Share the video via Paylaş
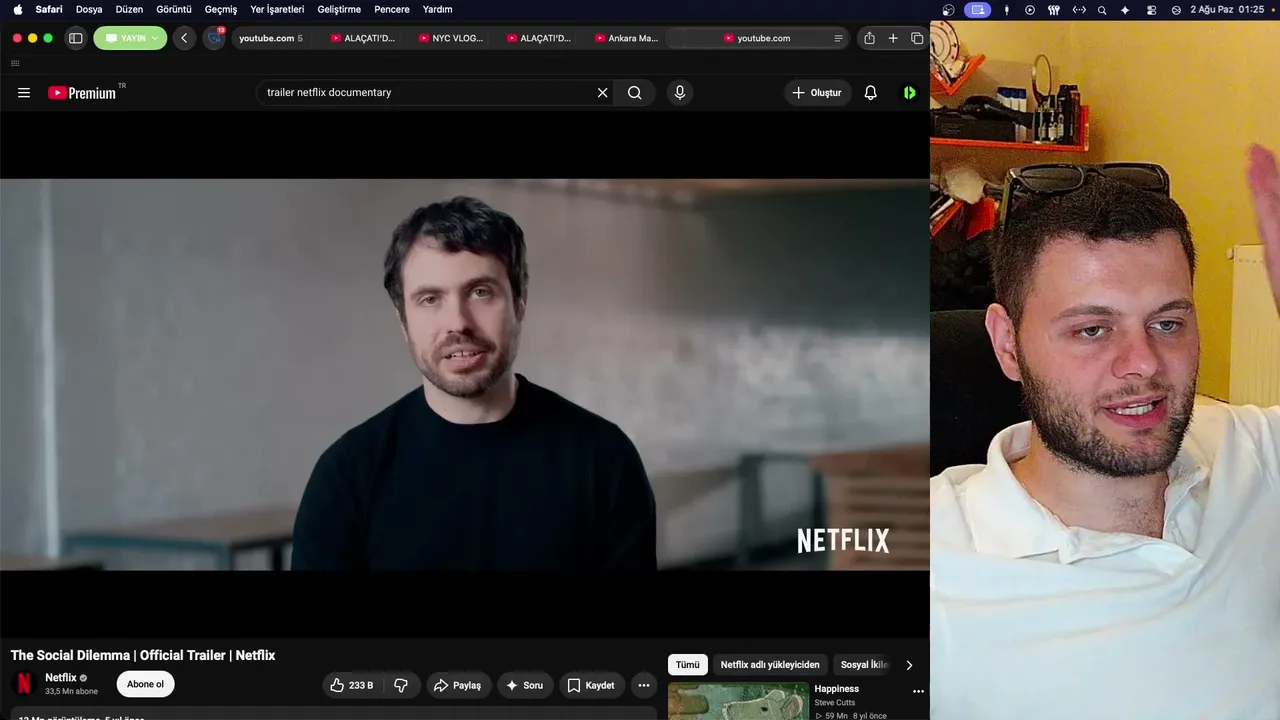 tap(459, 685)
